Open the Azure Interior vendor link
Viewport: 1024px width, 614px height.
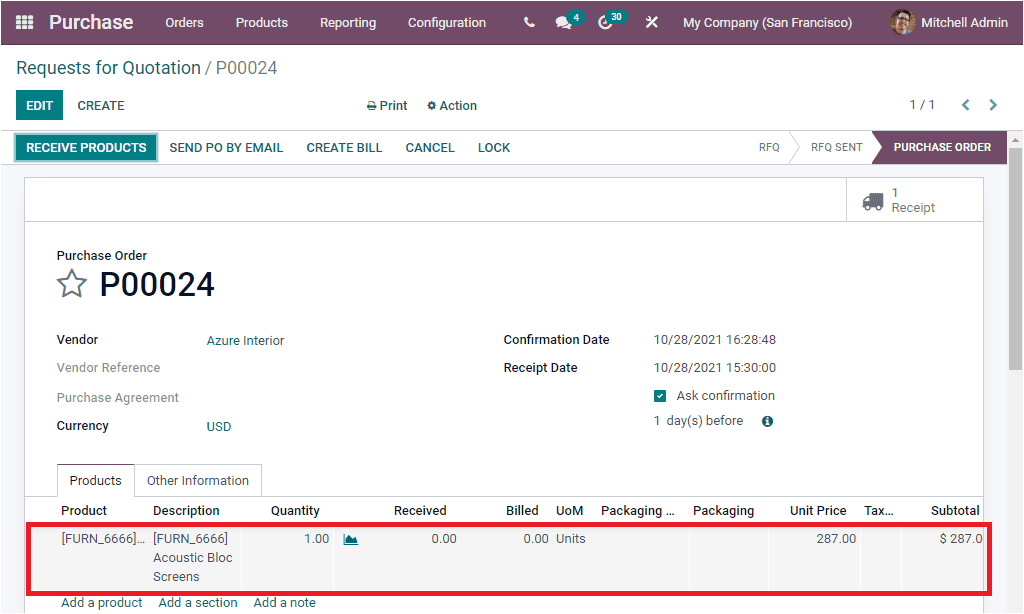point(245,340)
